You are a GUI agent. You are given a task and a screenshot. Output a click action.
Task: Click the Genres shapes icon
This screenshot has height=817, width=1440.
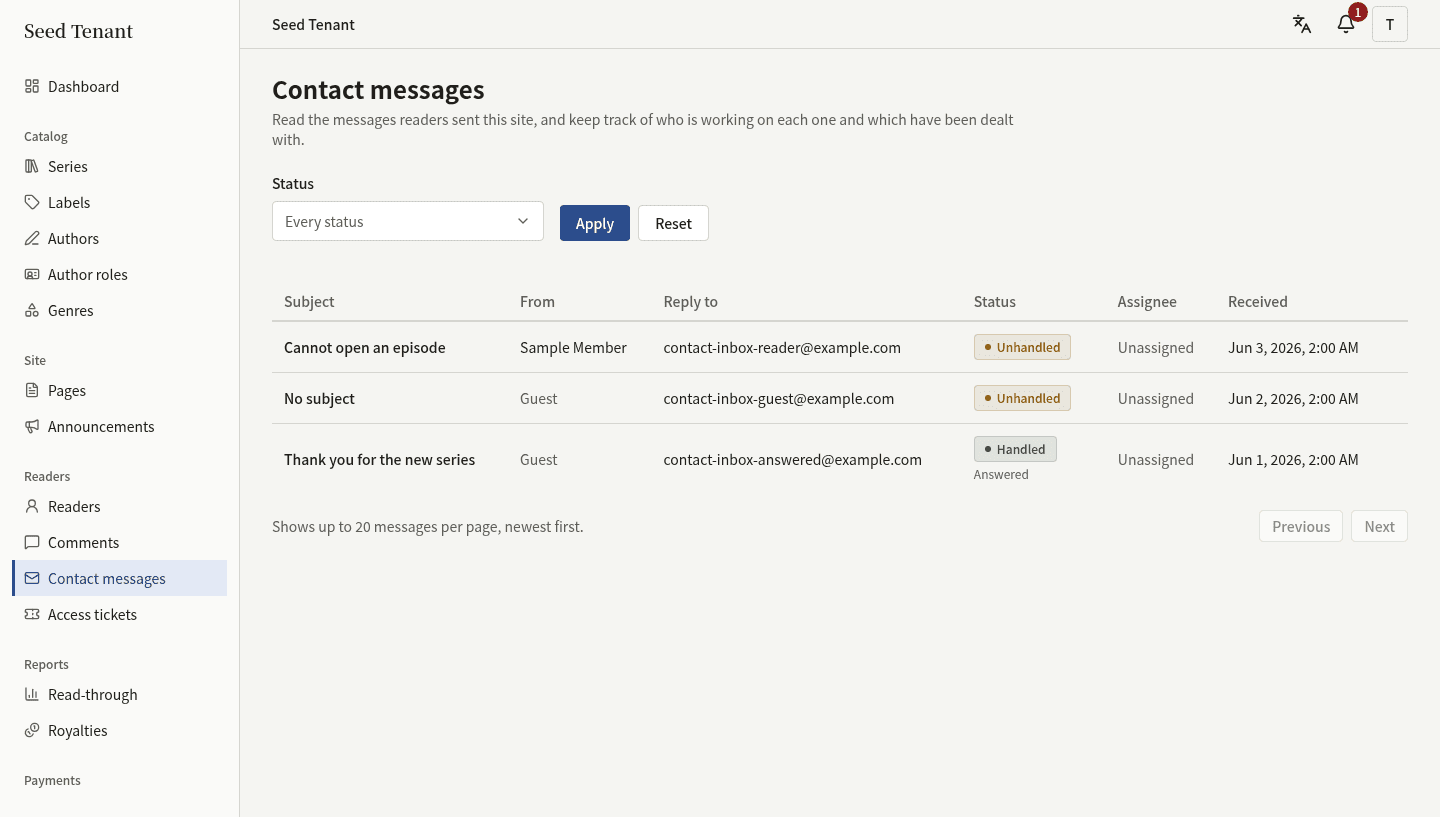[32, 310]
